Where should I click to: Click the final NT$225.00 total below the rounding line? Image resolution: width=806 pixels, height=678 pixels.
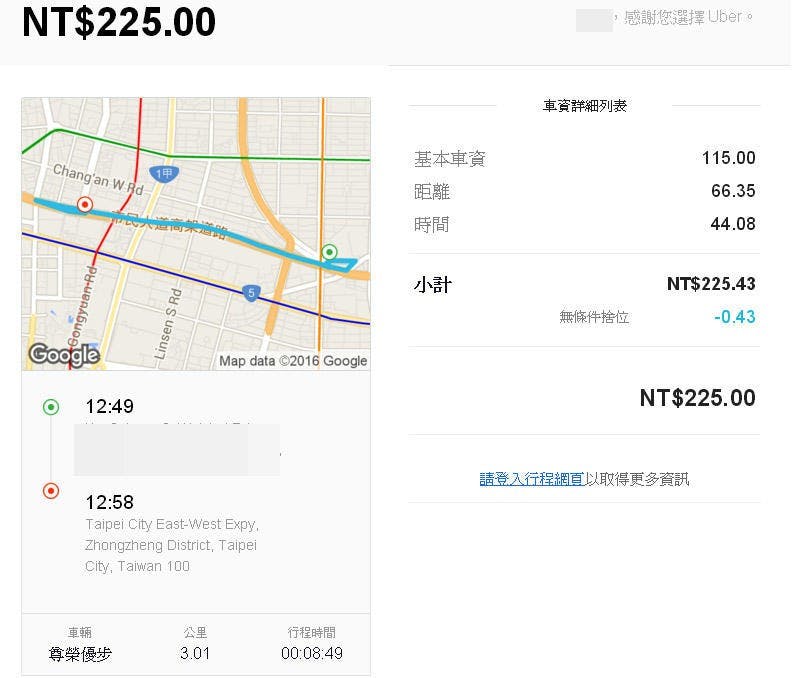coord(698,398)
